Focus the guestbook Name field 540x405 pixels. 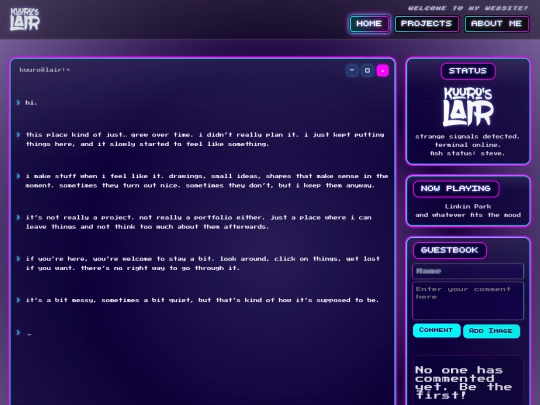(x=468, y=271)
